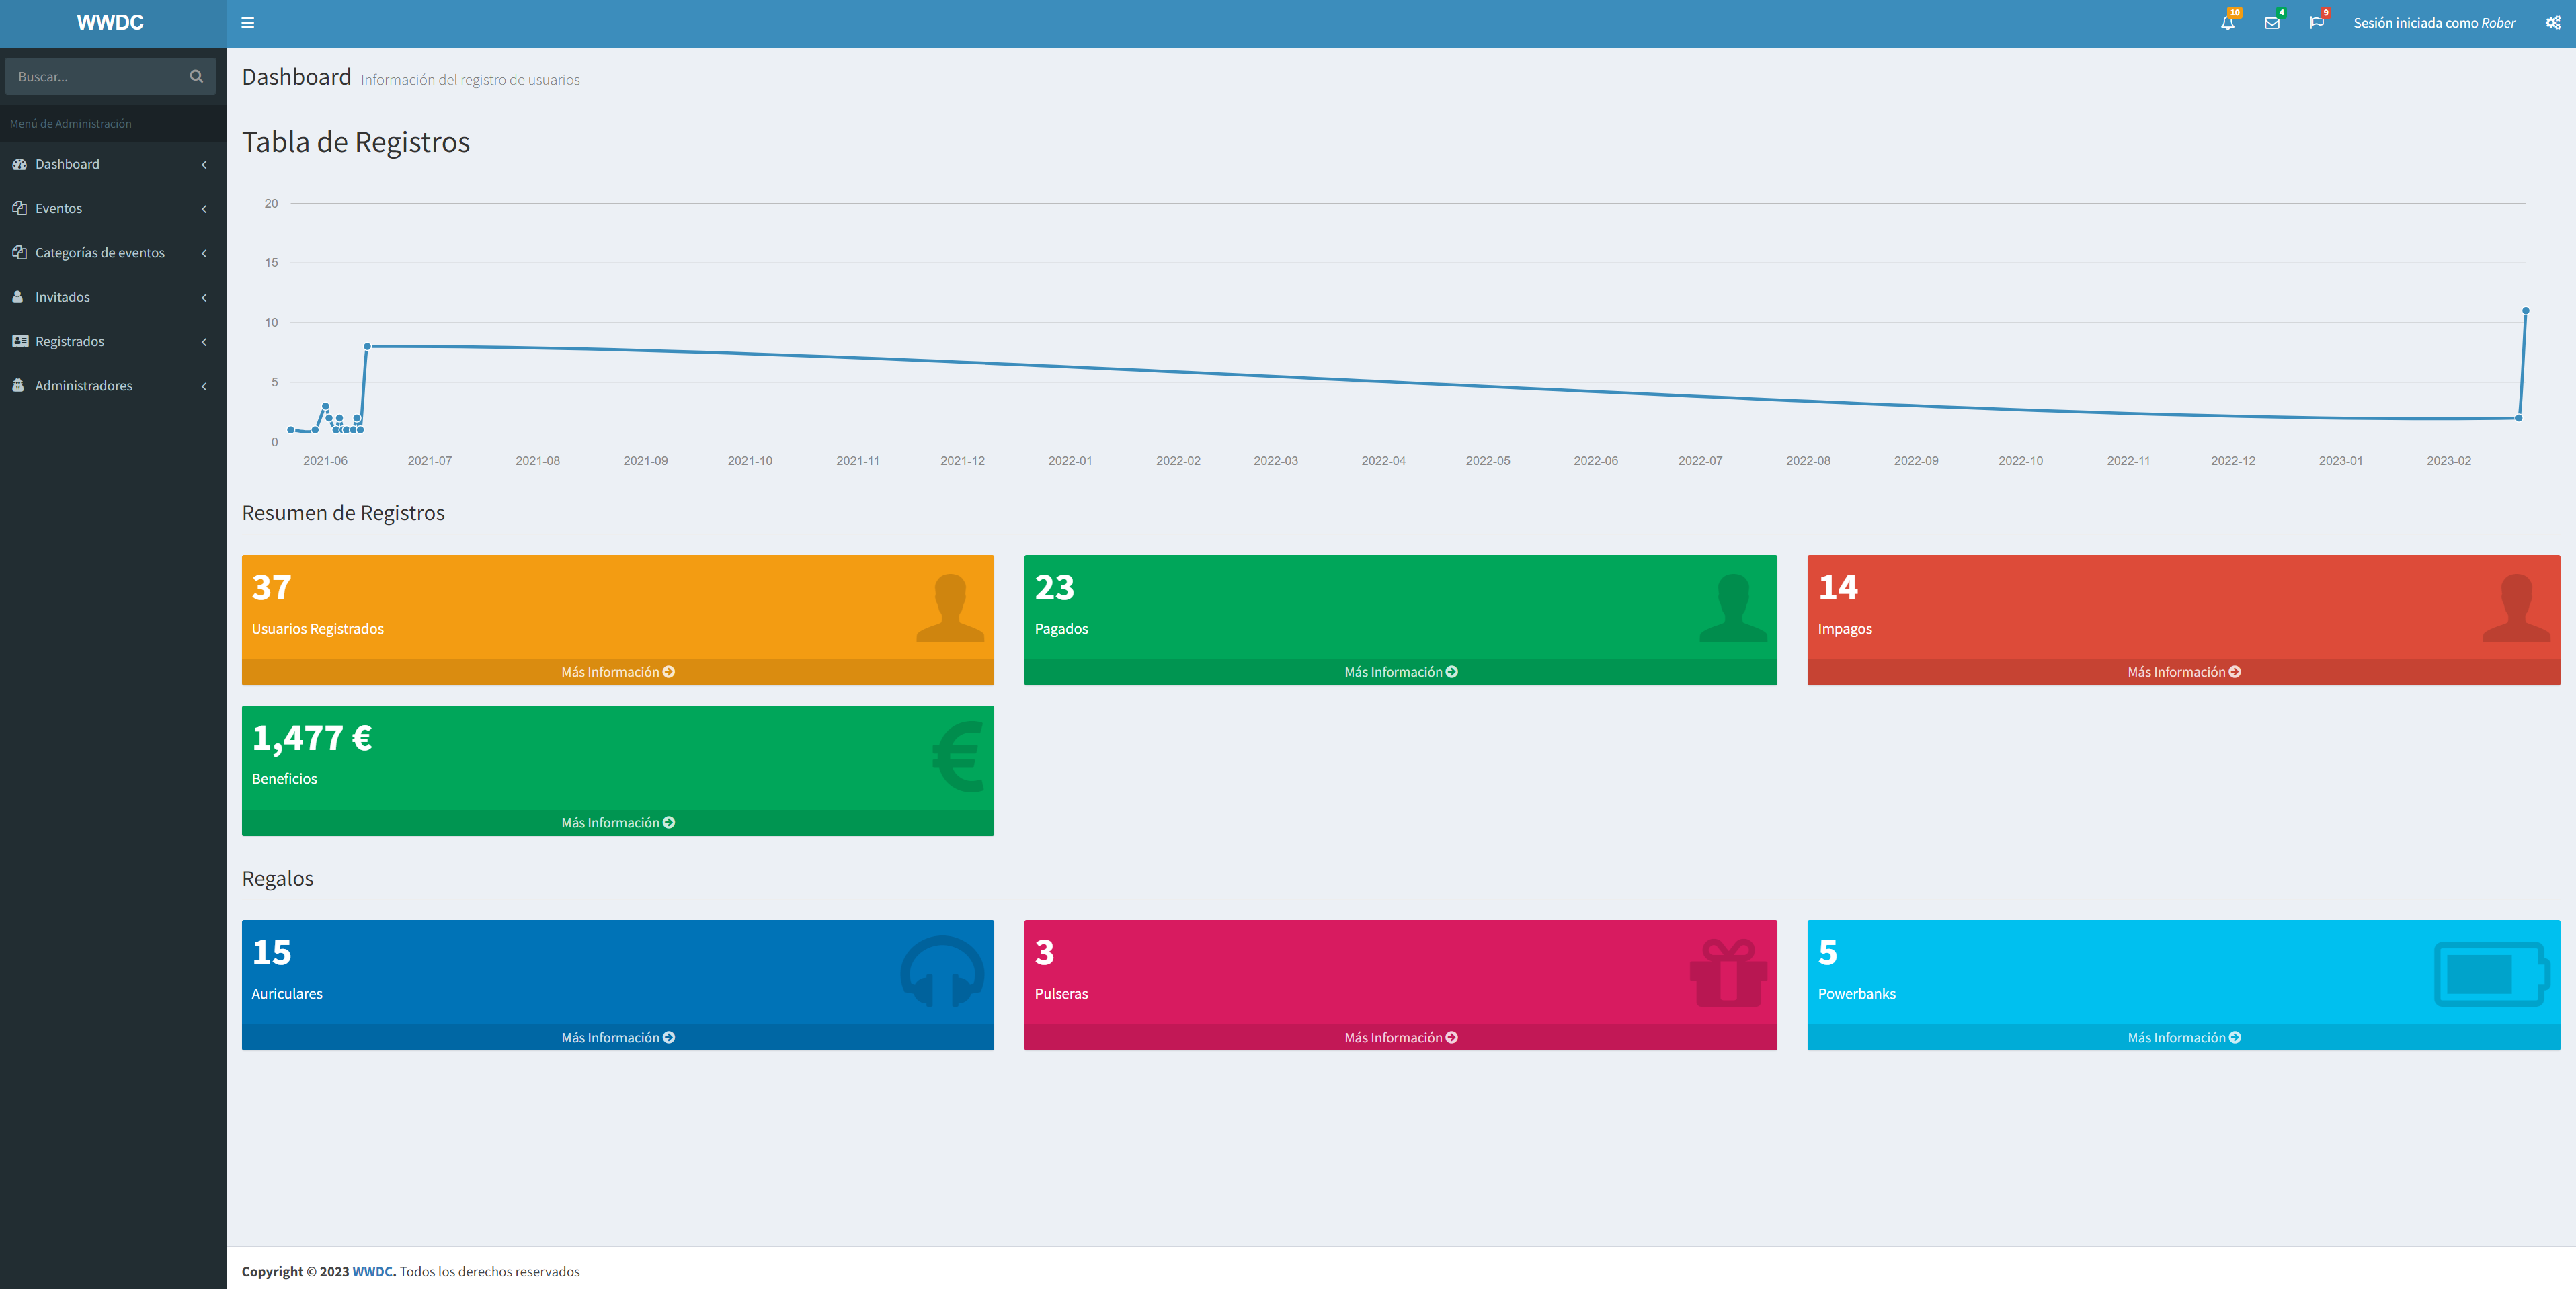The image size is (2576, 1289).
Task: Open the Invitados menu item
Action: (x=62, y=297)
